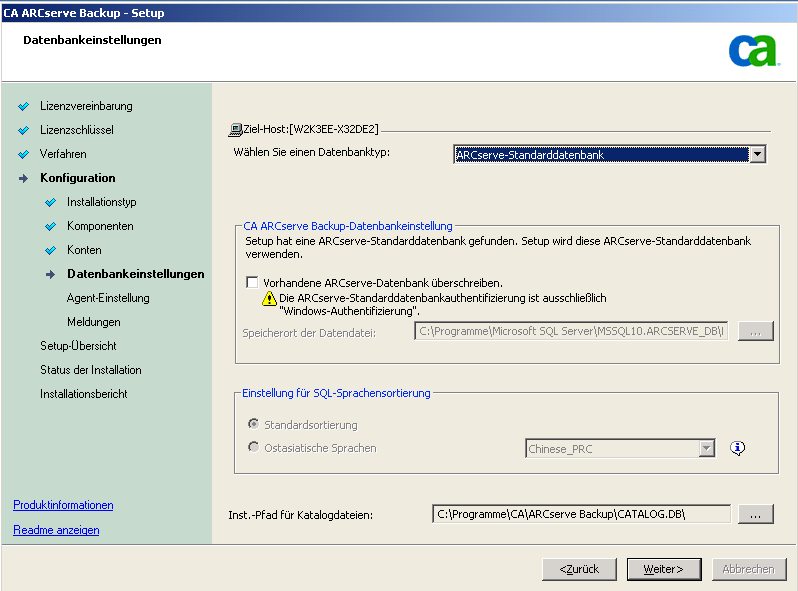Click the yellow warning triangle icon
The height and width of the screenshot is (591, 798).
269,299
